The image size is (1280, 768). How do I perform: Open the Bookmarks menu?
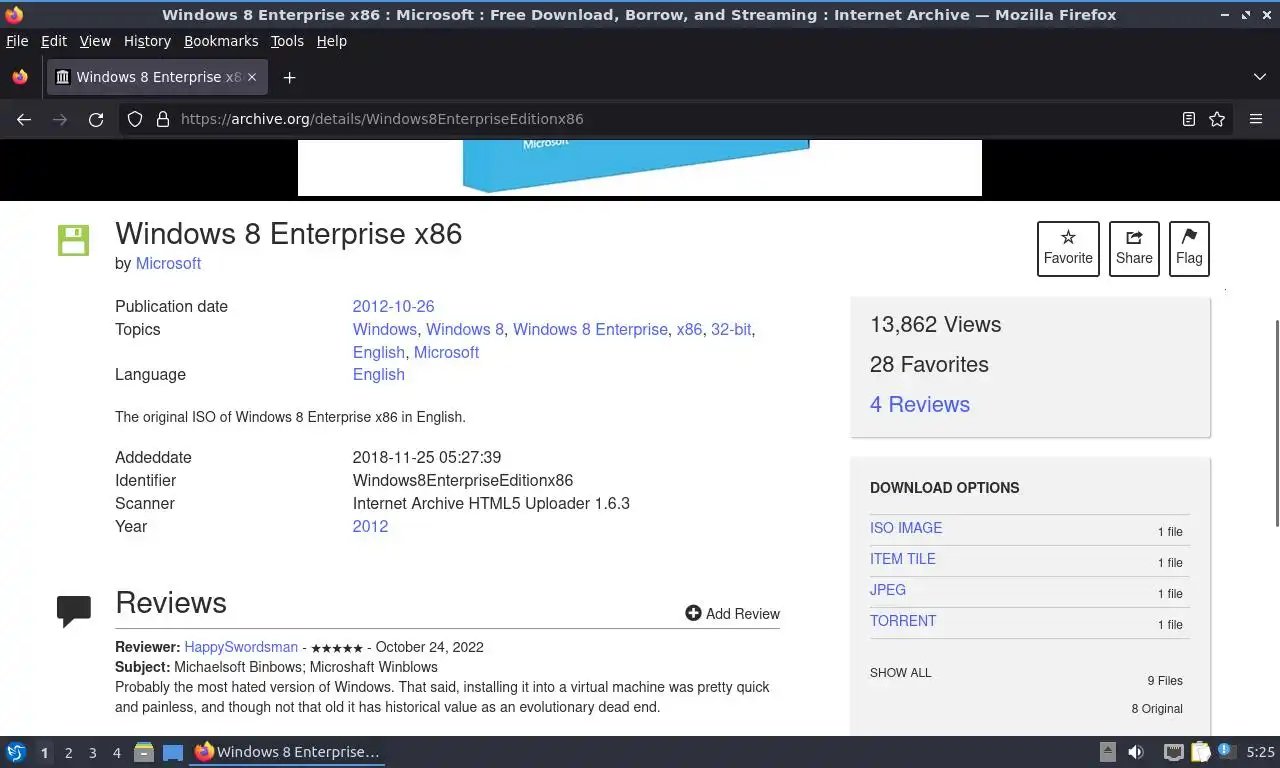point(221,41)
